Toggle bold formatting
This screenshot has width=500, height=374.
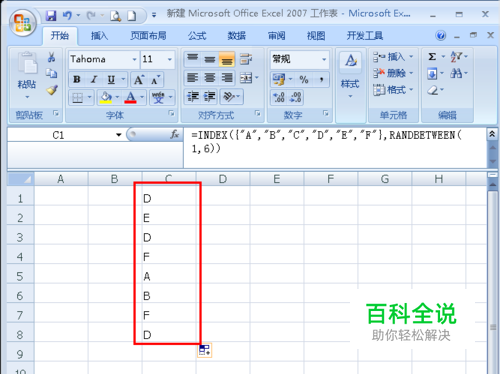click(77, 79)
